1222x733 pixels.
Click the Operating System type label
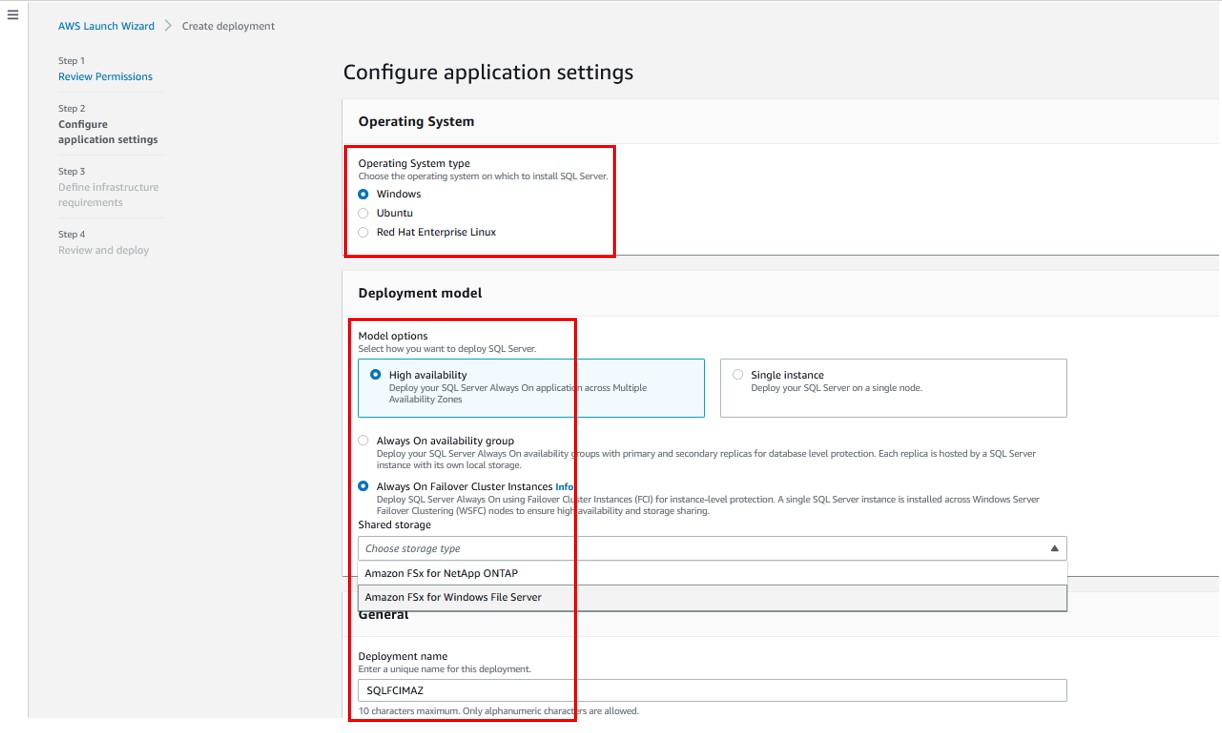coord(414,163)
